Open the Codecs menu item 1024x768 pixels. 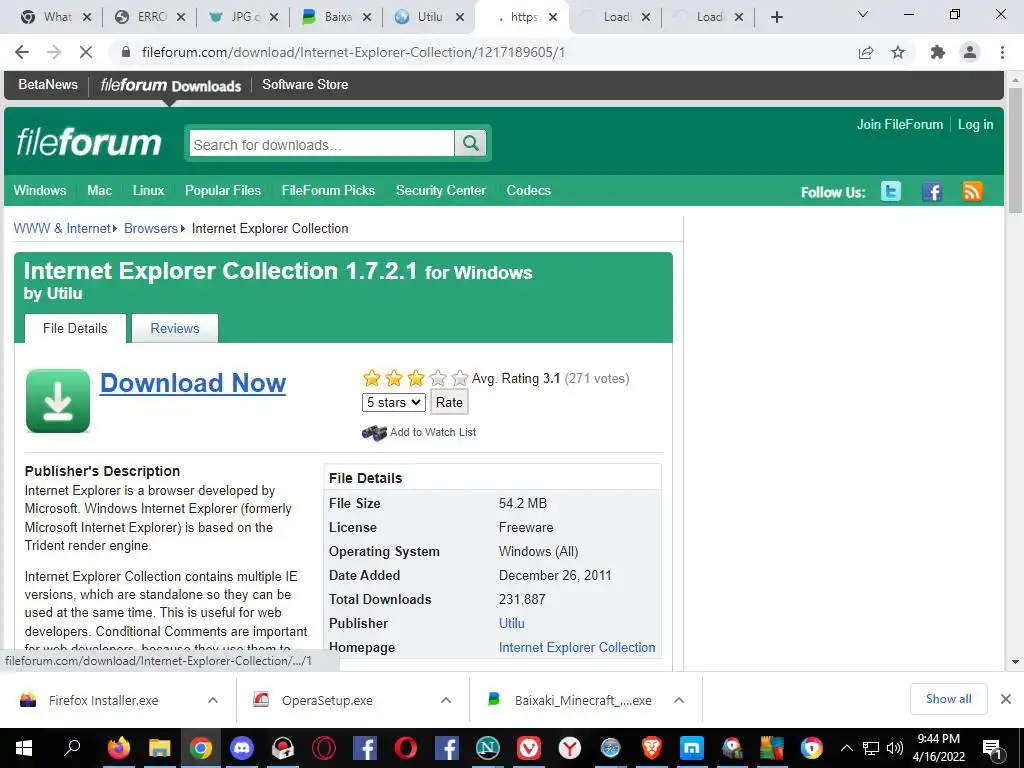click(528, 191)
